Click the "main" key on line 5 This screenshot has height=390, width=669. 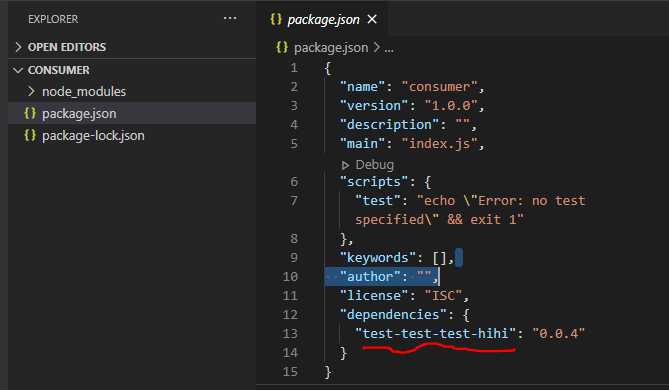pyautogui.click(x=362, y=144)
